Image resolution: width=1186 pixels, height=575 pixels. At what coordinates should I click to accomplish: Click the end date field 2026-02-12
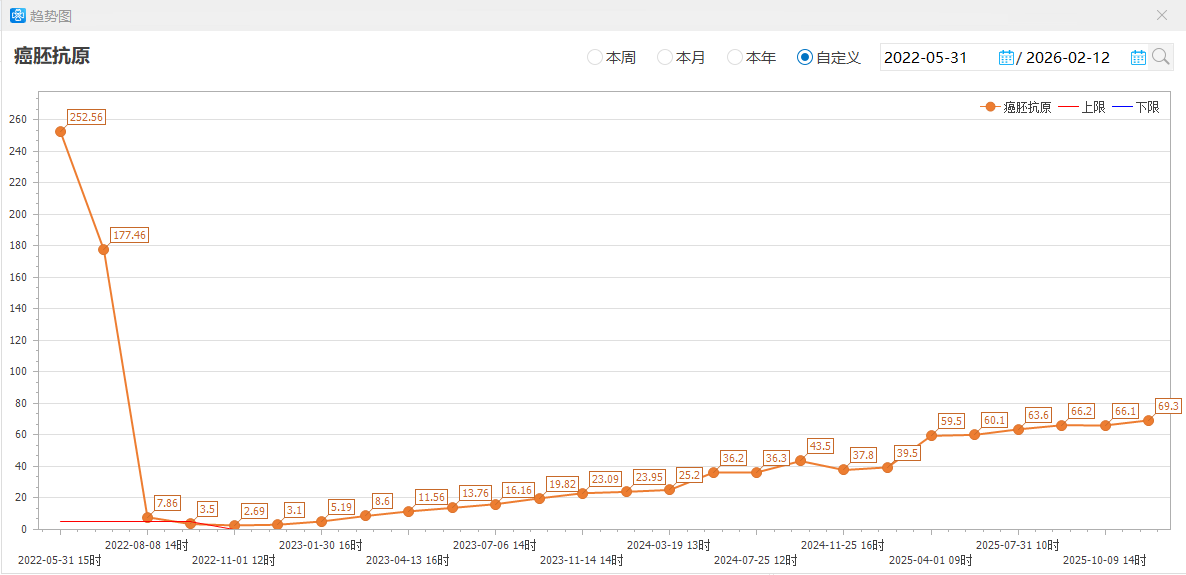click(1068, 57)
